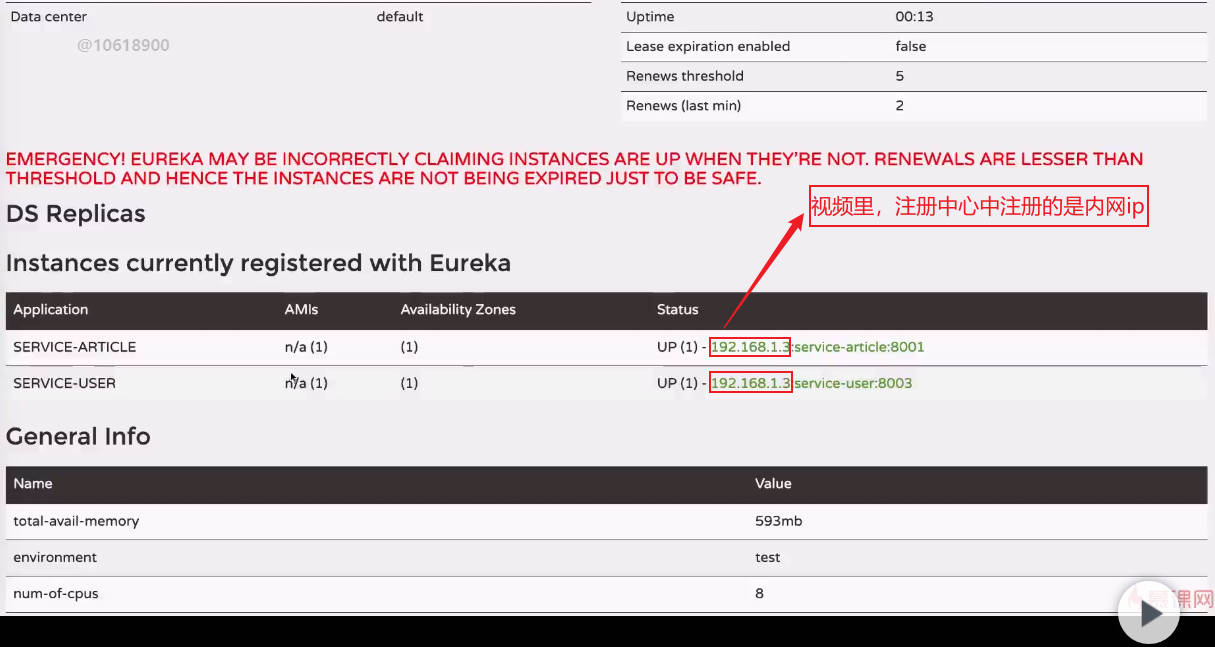Select SERVICE-USER availability zones value (1)
This screenshot has width=1215, height=647.
(x=409, y=383)
